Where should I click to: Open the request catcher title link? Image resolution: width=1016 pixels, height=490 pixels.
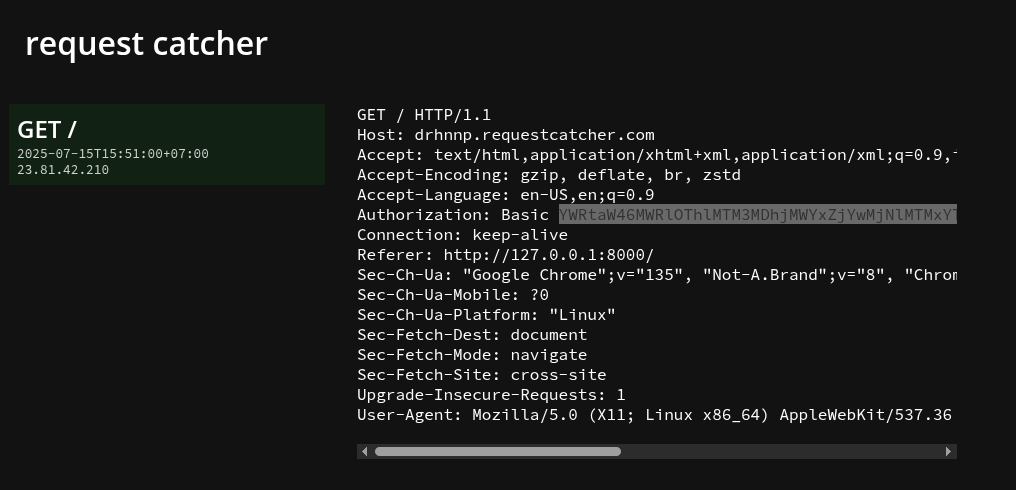point(146,44)
